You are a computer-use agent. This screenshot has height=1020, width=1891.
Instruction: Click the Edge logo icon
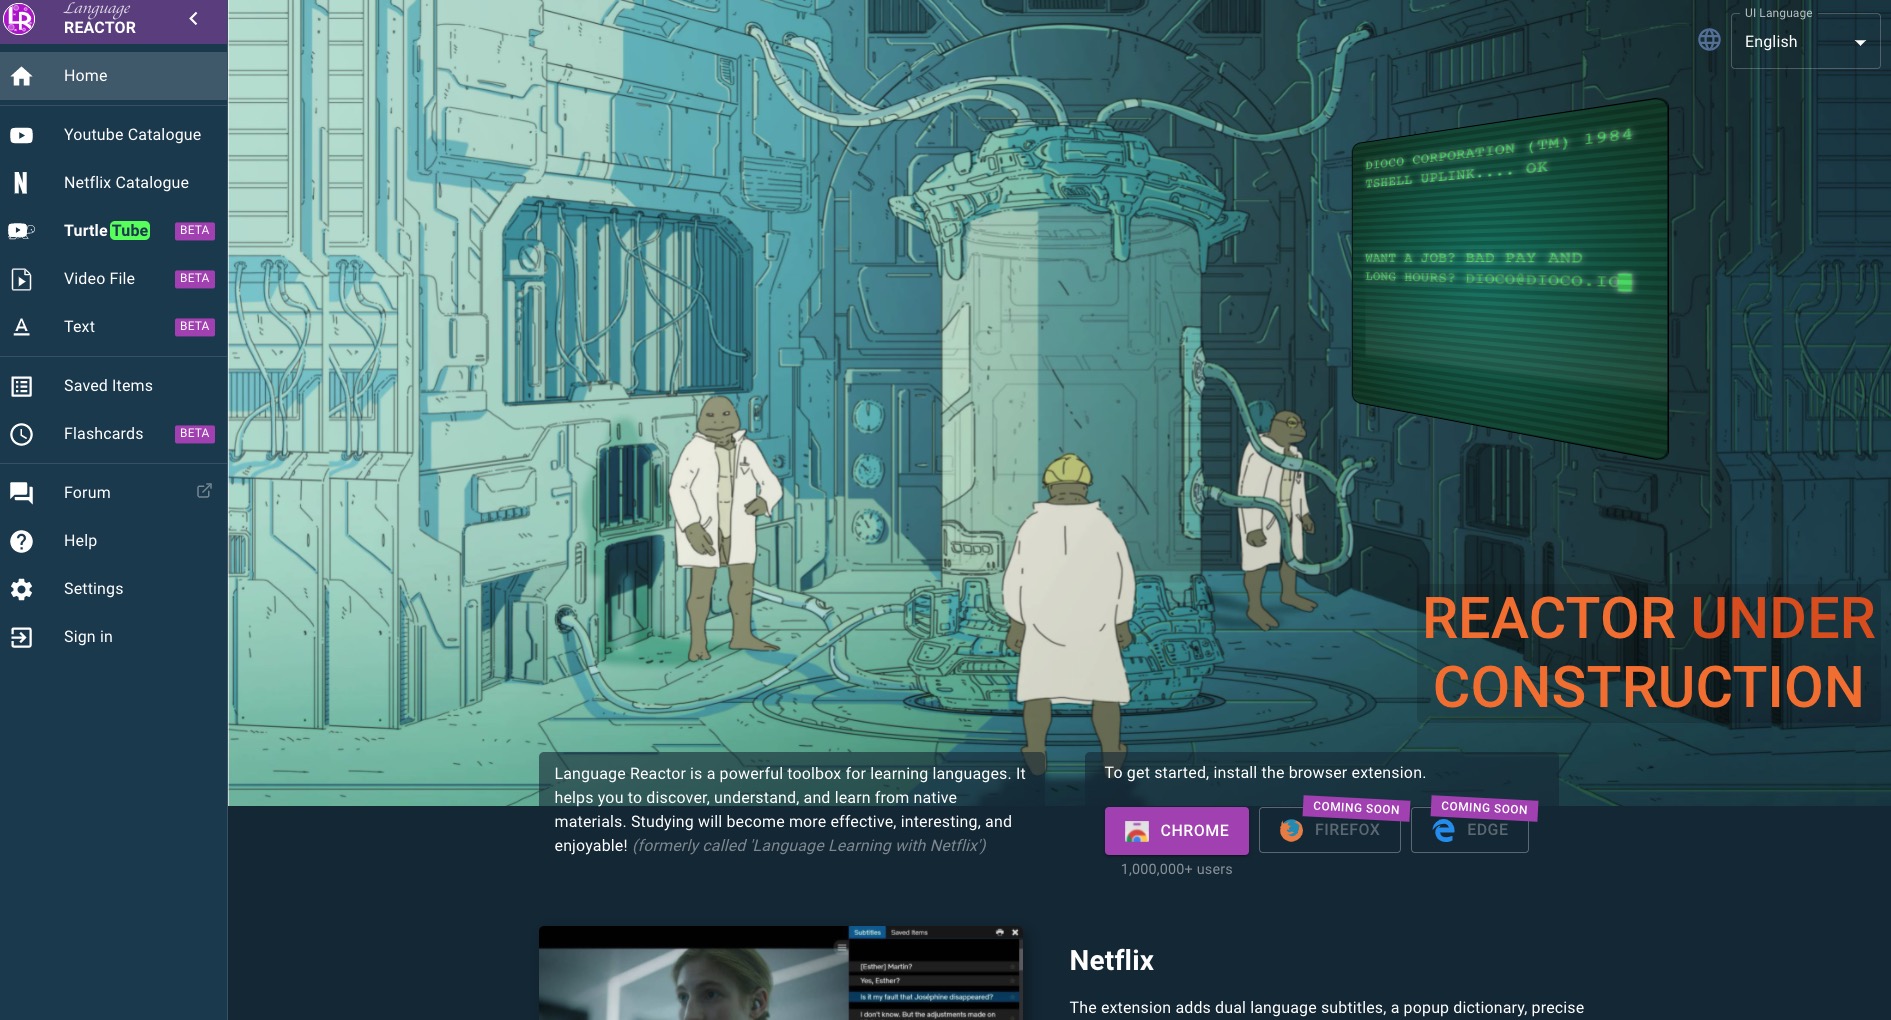tap(1443, 830)
